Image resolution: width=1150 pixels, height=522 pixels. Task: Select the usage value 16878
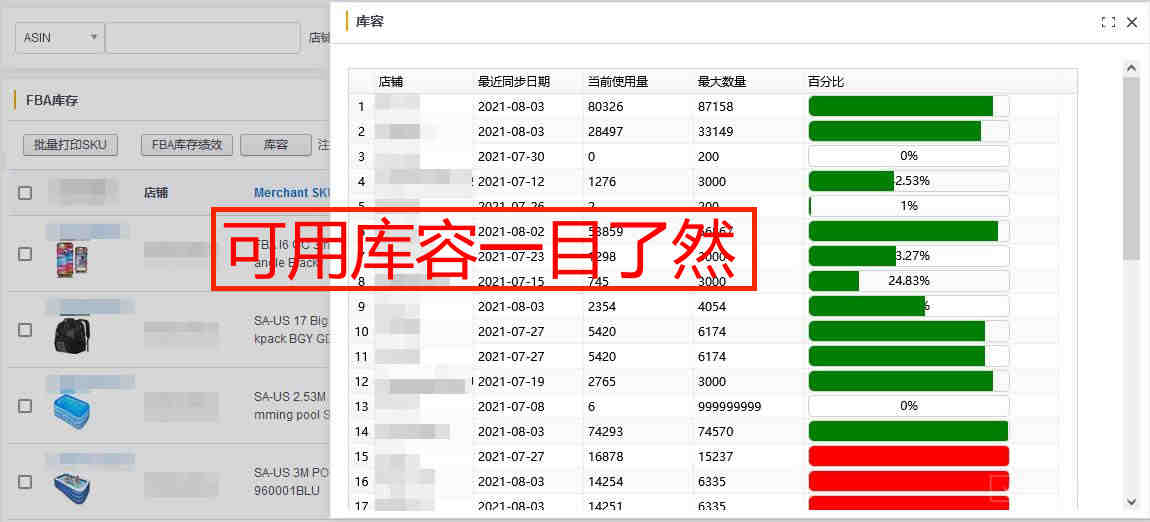pyautogui.click(x=605, y=456)
